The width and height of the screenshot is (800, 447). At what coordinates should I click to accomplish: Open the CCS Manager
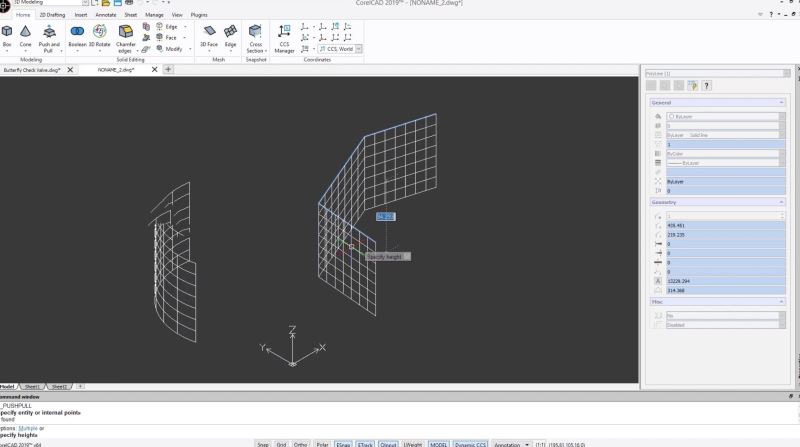click(x=284, y=38)
